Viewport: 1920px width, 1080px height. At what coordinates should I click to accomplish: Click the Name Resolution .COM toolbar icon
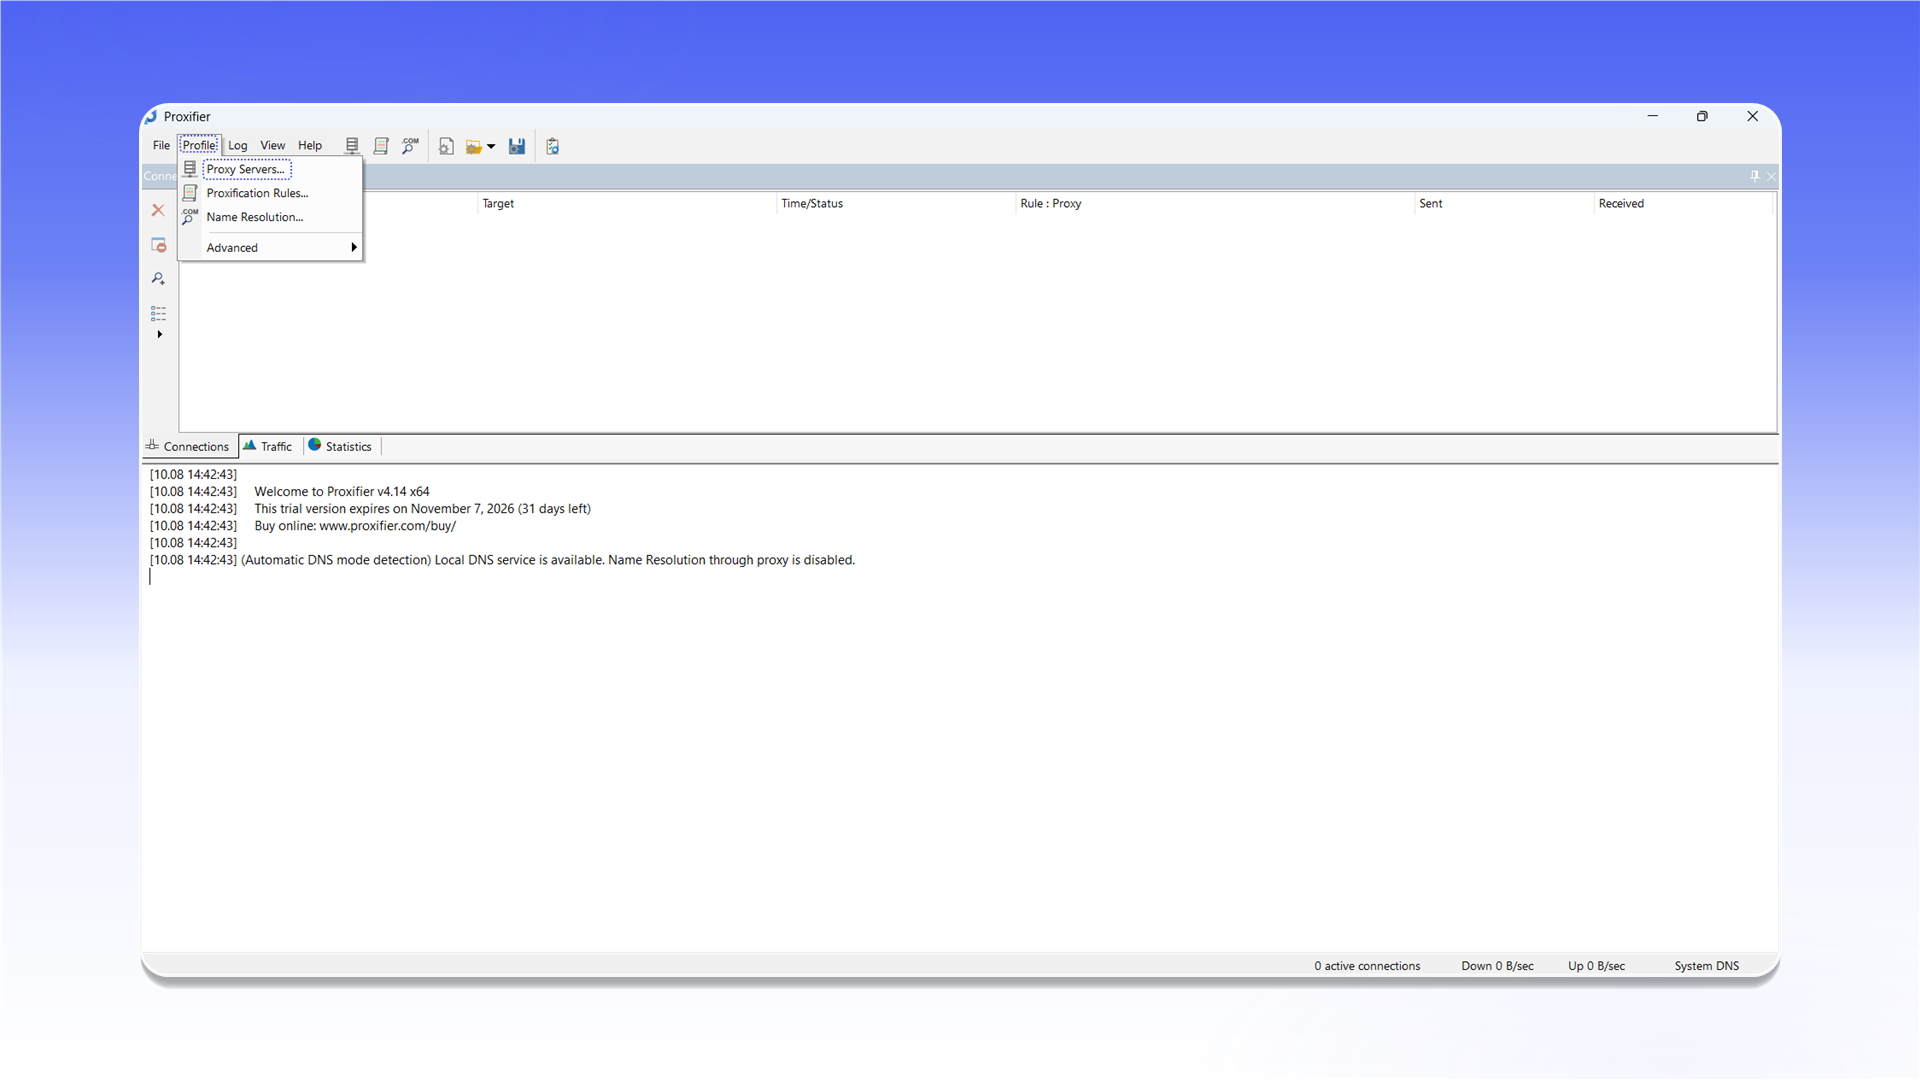tap(410, 146)
